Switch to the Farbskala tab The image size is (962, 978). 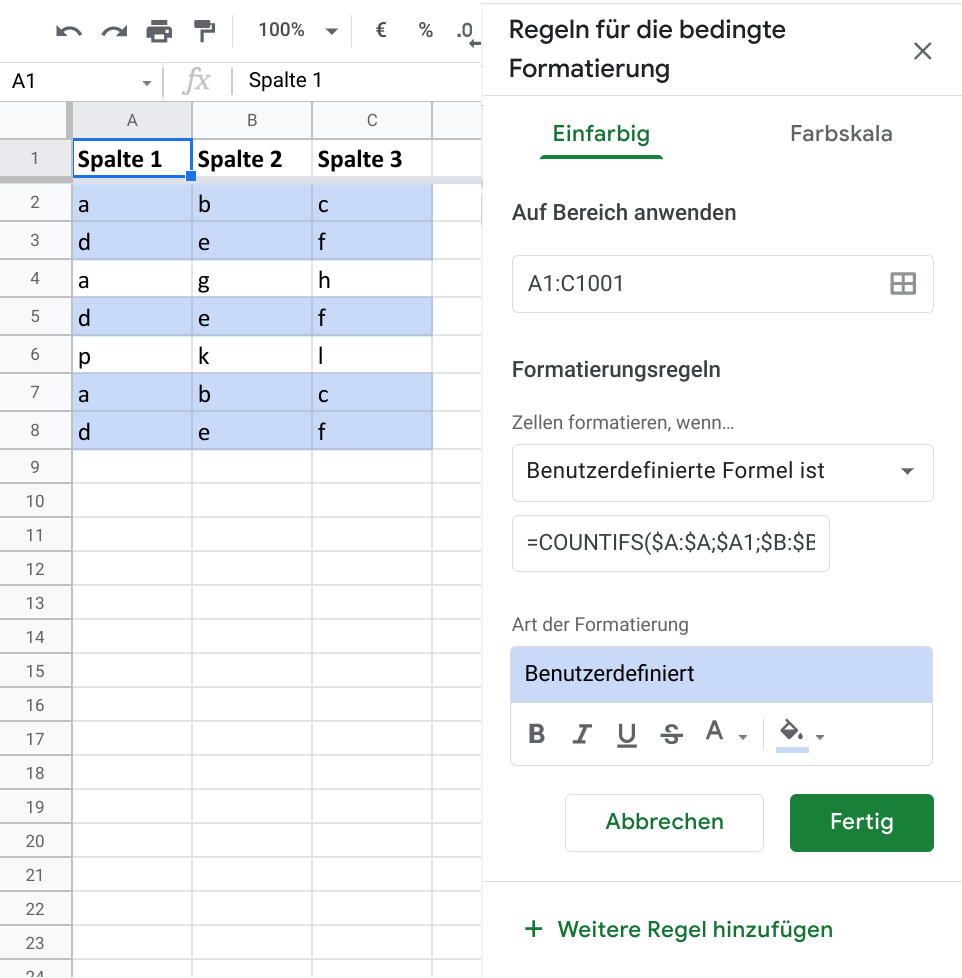841,133
